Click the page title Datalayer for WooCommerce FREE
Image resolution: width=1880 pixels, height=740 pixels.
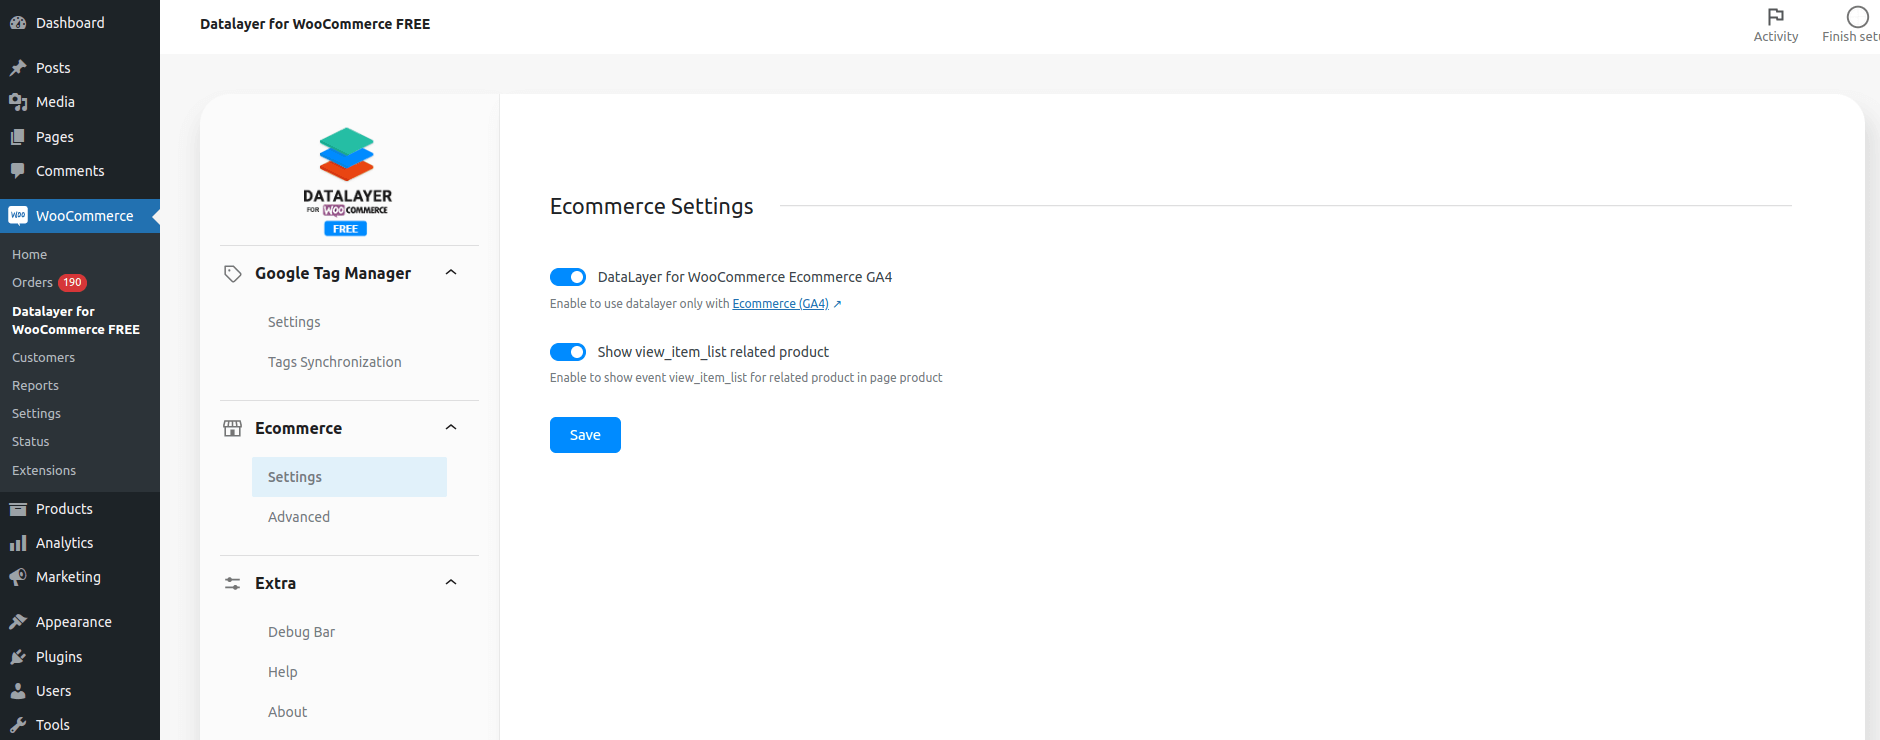[x=315, y=24]
